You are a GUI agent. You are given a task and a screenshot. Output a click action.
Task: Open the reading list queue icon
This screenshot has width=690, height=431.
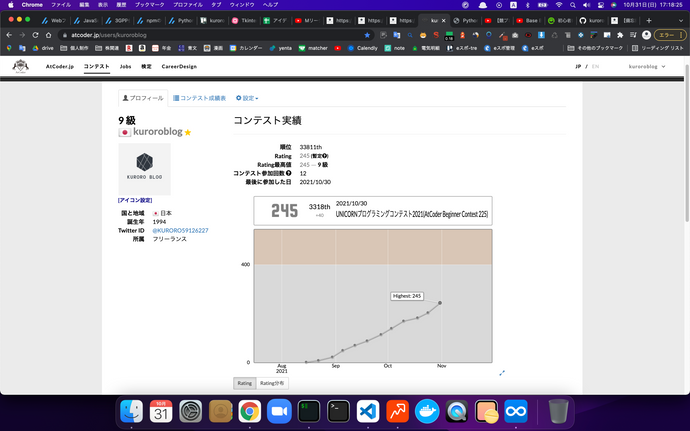(633, 35)
